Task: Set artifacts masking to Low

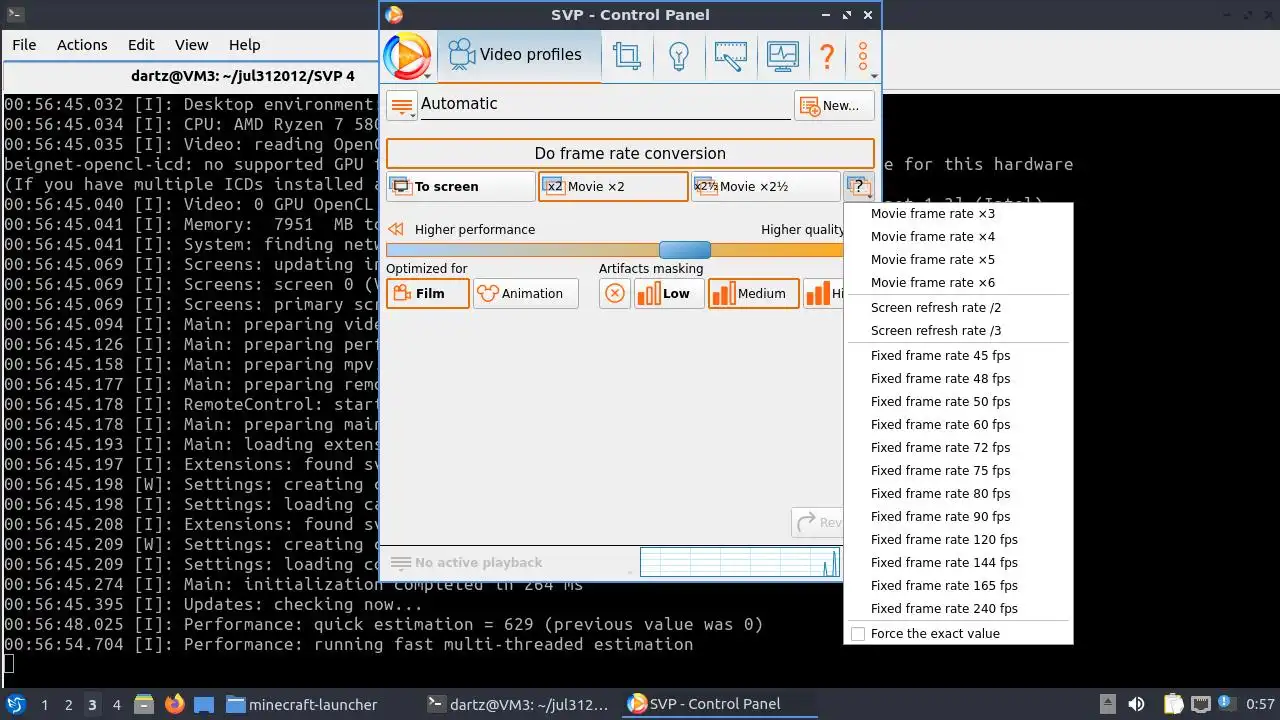Action: tap(669, 293)
